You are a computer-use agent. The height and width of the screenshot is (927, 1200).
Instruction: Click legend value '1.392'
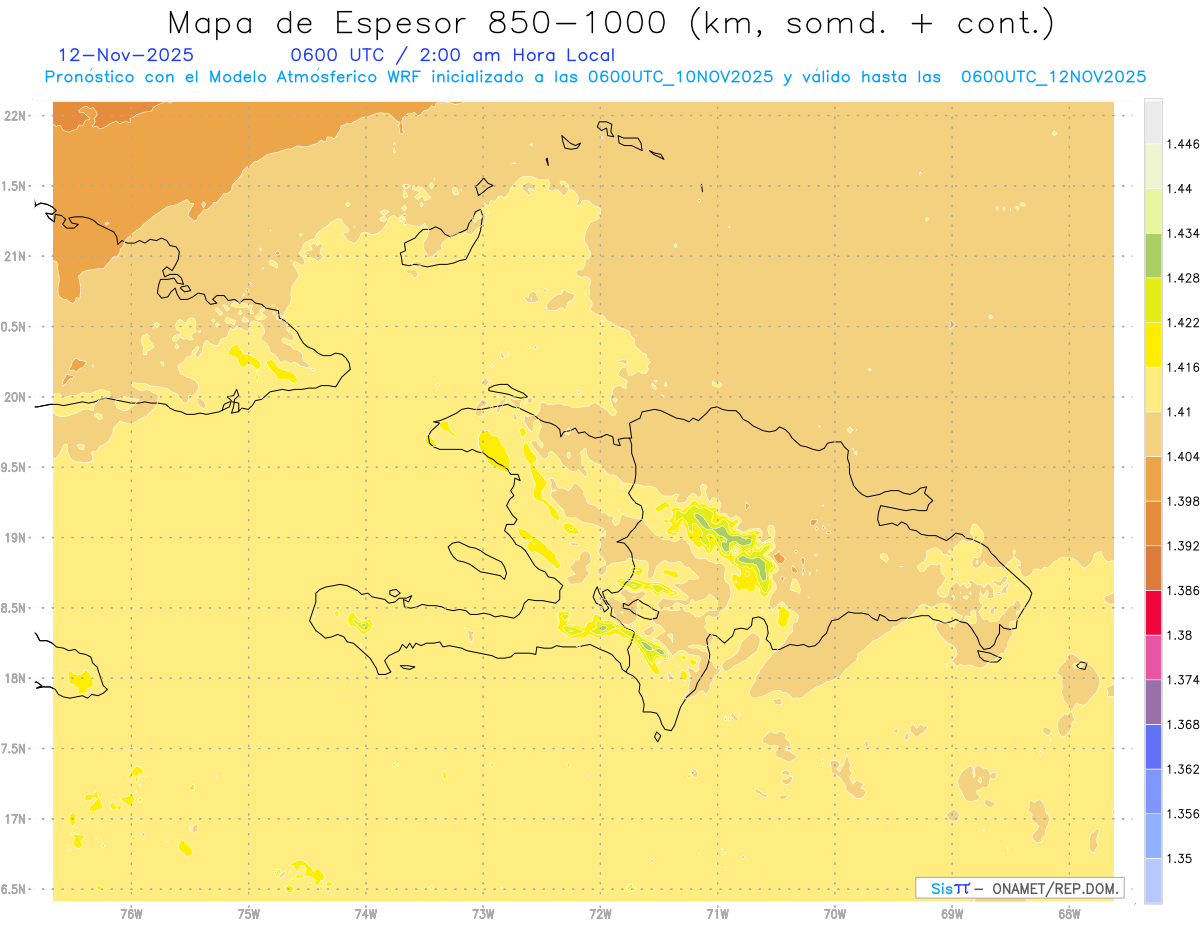coord(1184,546)
